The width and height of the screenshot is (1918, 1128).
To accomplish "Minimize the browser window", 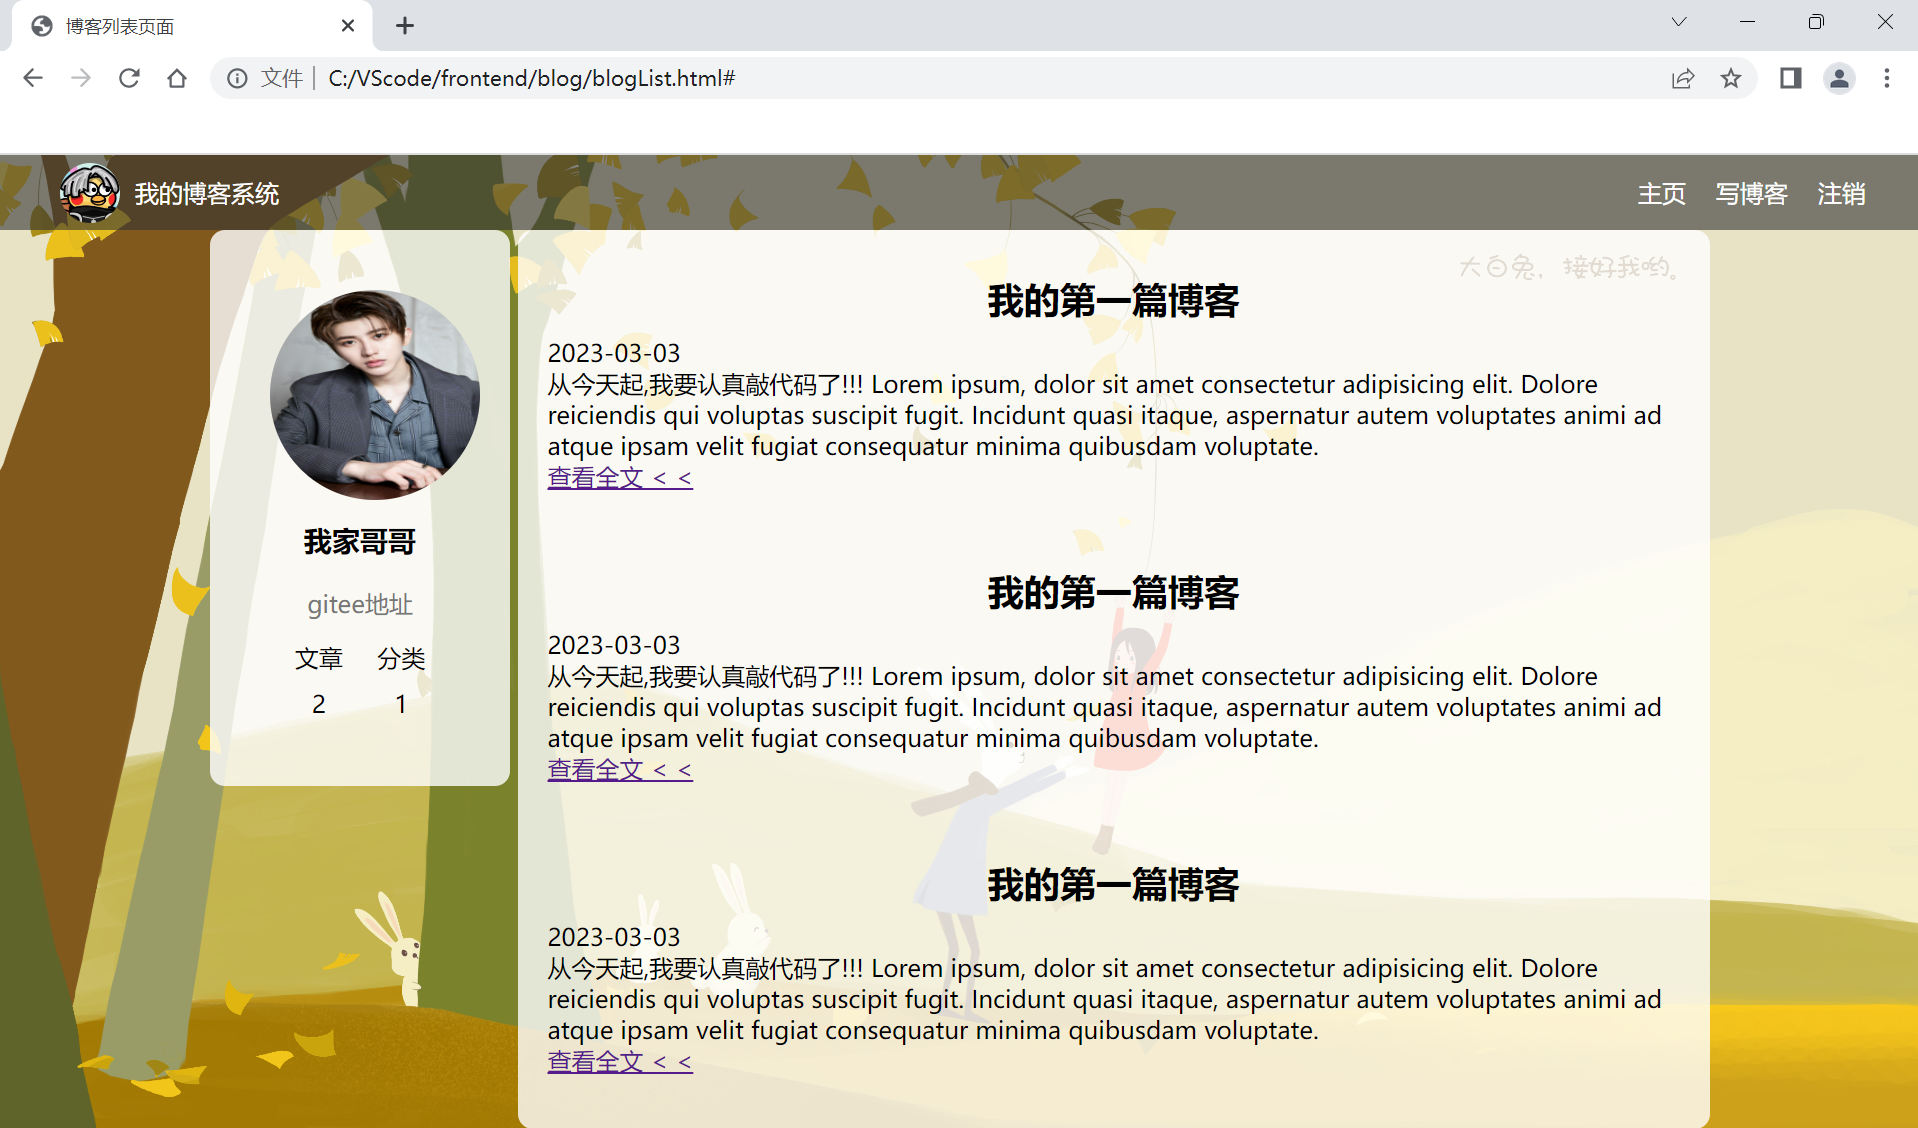I will (x=1747, y=22).
